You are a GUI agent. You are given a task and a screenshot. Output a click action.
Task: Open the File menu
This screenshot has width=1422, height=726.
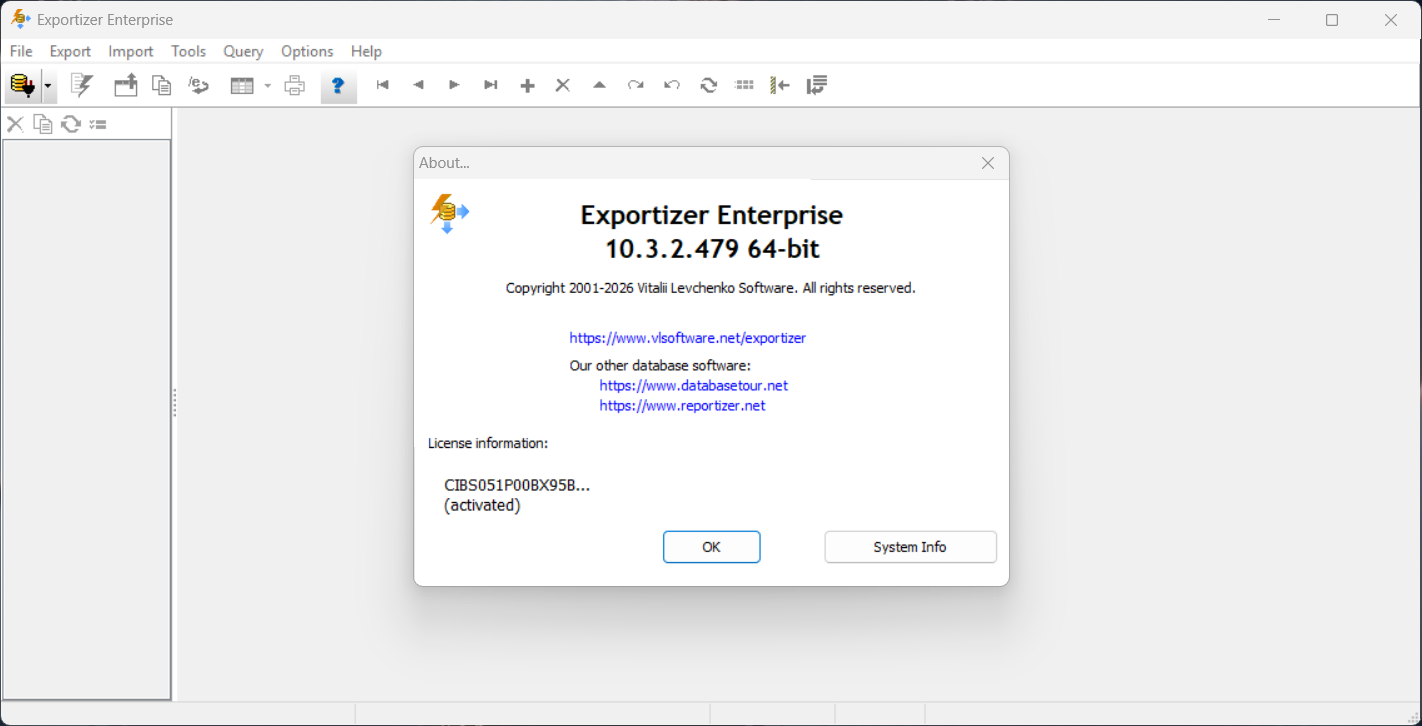[21, 51]
